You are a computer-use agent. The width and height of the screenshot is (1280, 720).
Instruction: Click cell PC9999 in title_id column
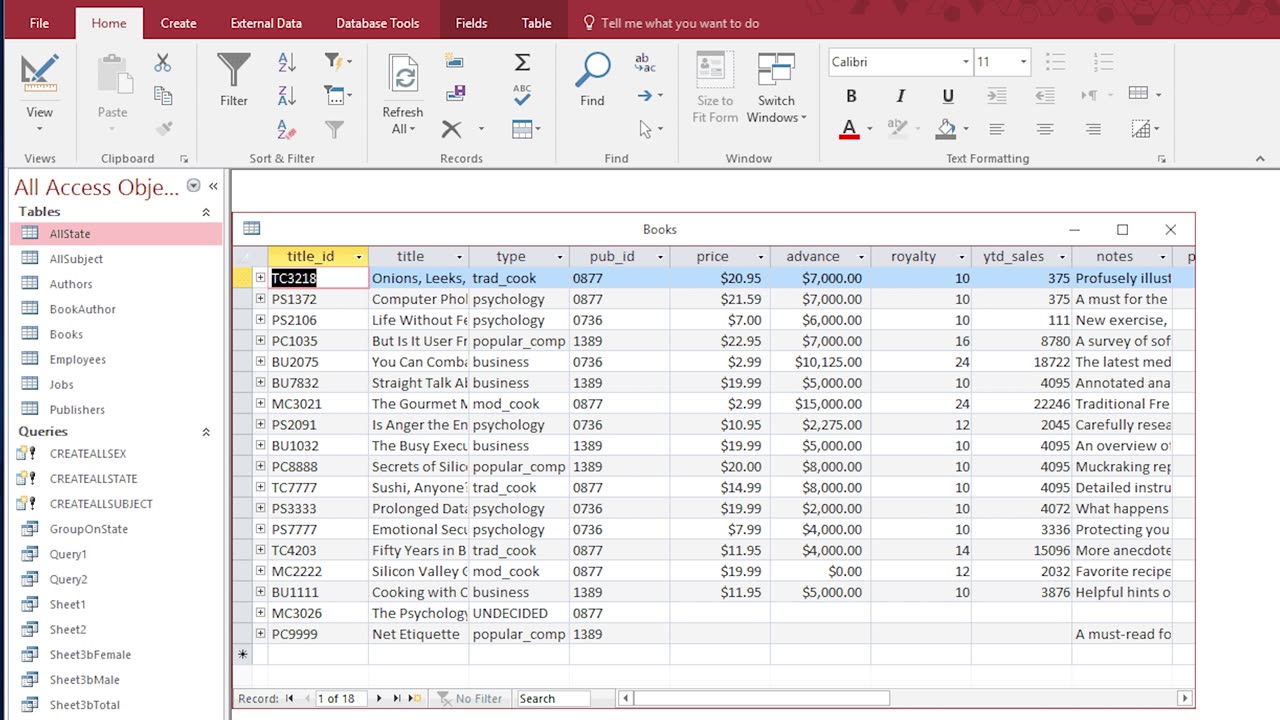[x=318, y=634]
